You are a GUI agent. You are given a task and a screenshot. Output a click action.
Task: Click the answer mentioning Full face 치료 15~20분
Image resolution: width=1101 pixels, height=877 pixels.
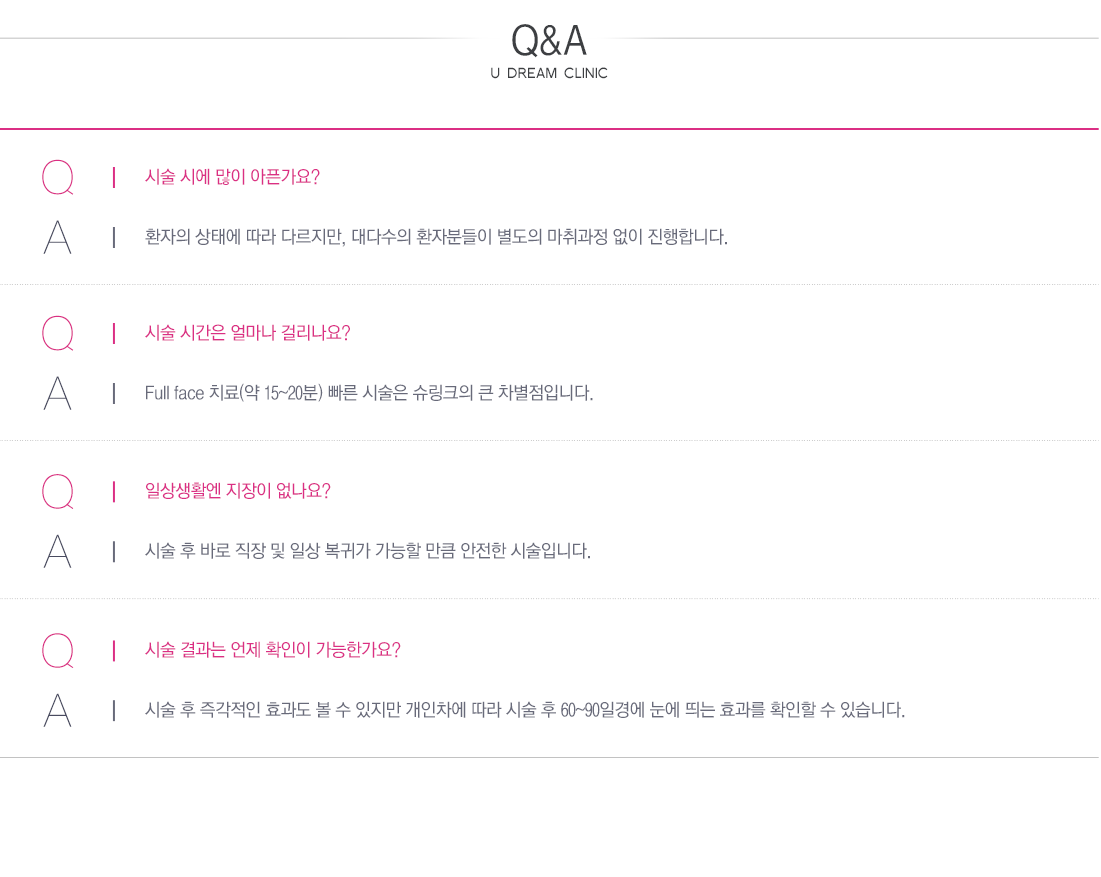(x=369, y=393)
